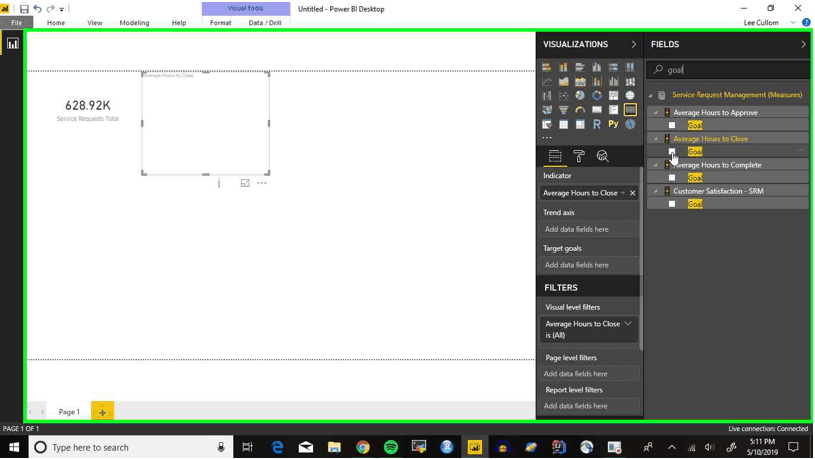Select the ArcGIS Maps visual
Viewport: 815px width, 459px height.
[630, 124]
